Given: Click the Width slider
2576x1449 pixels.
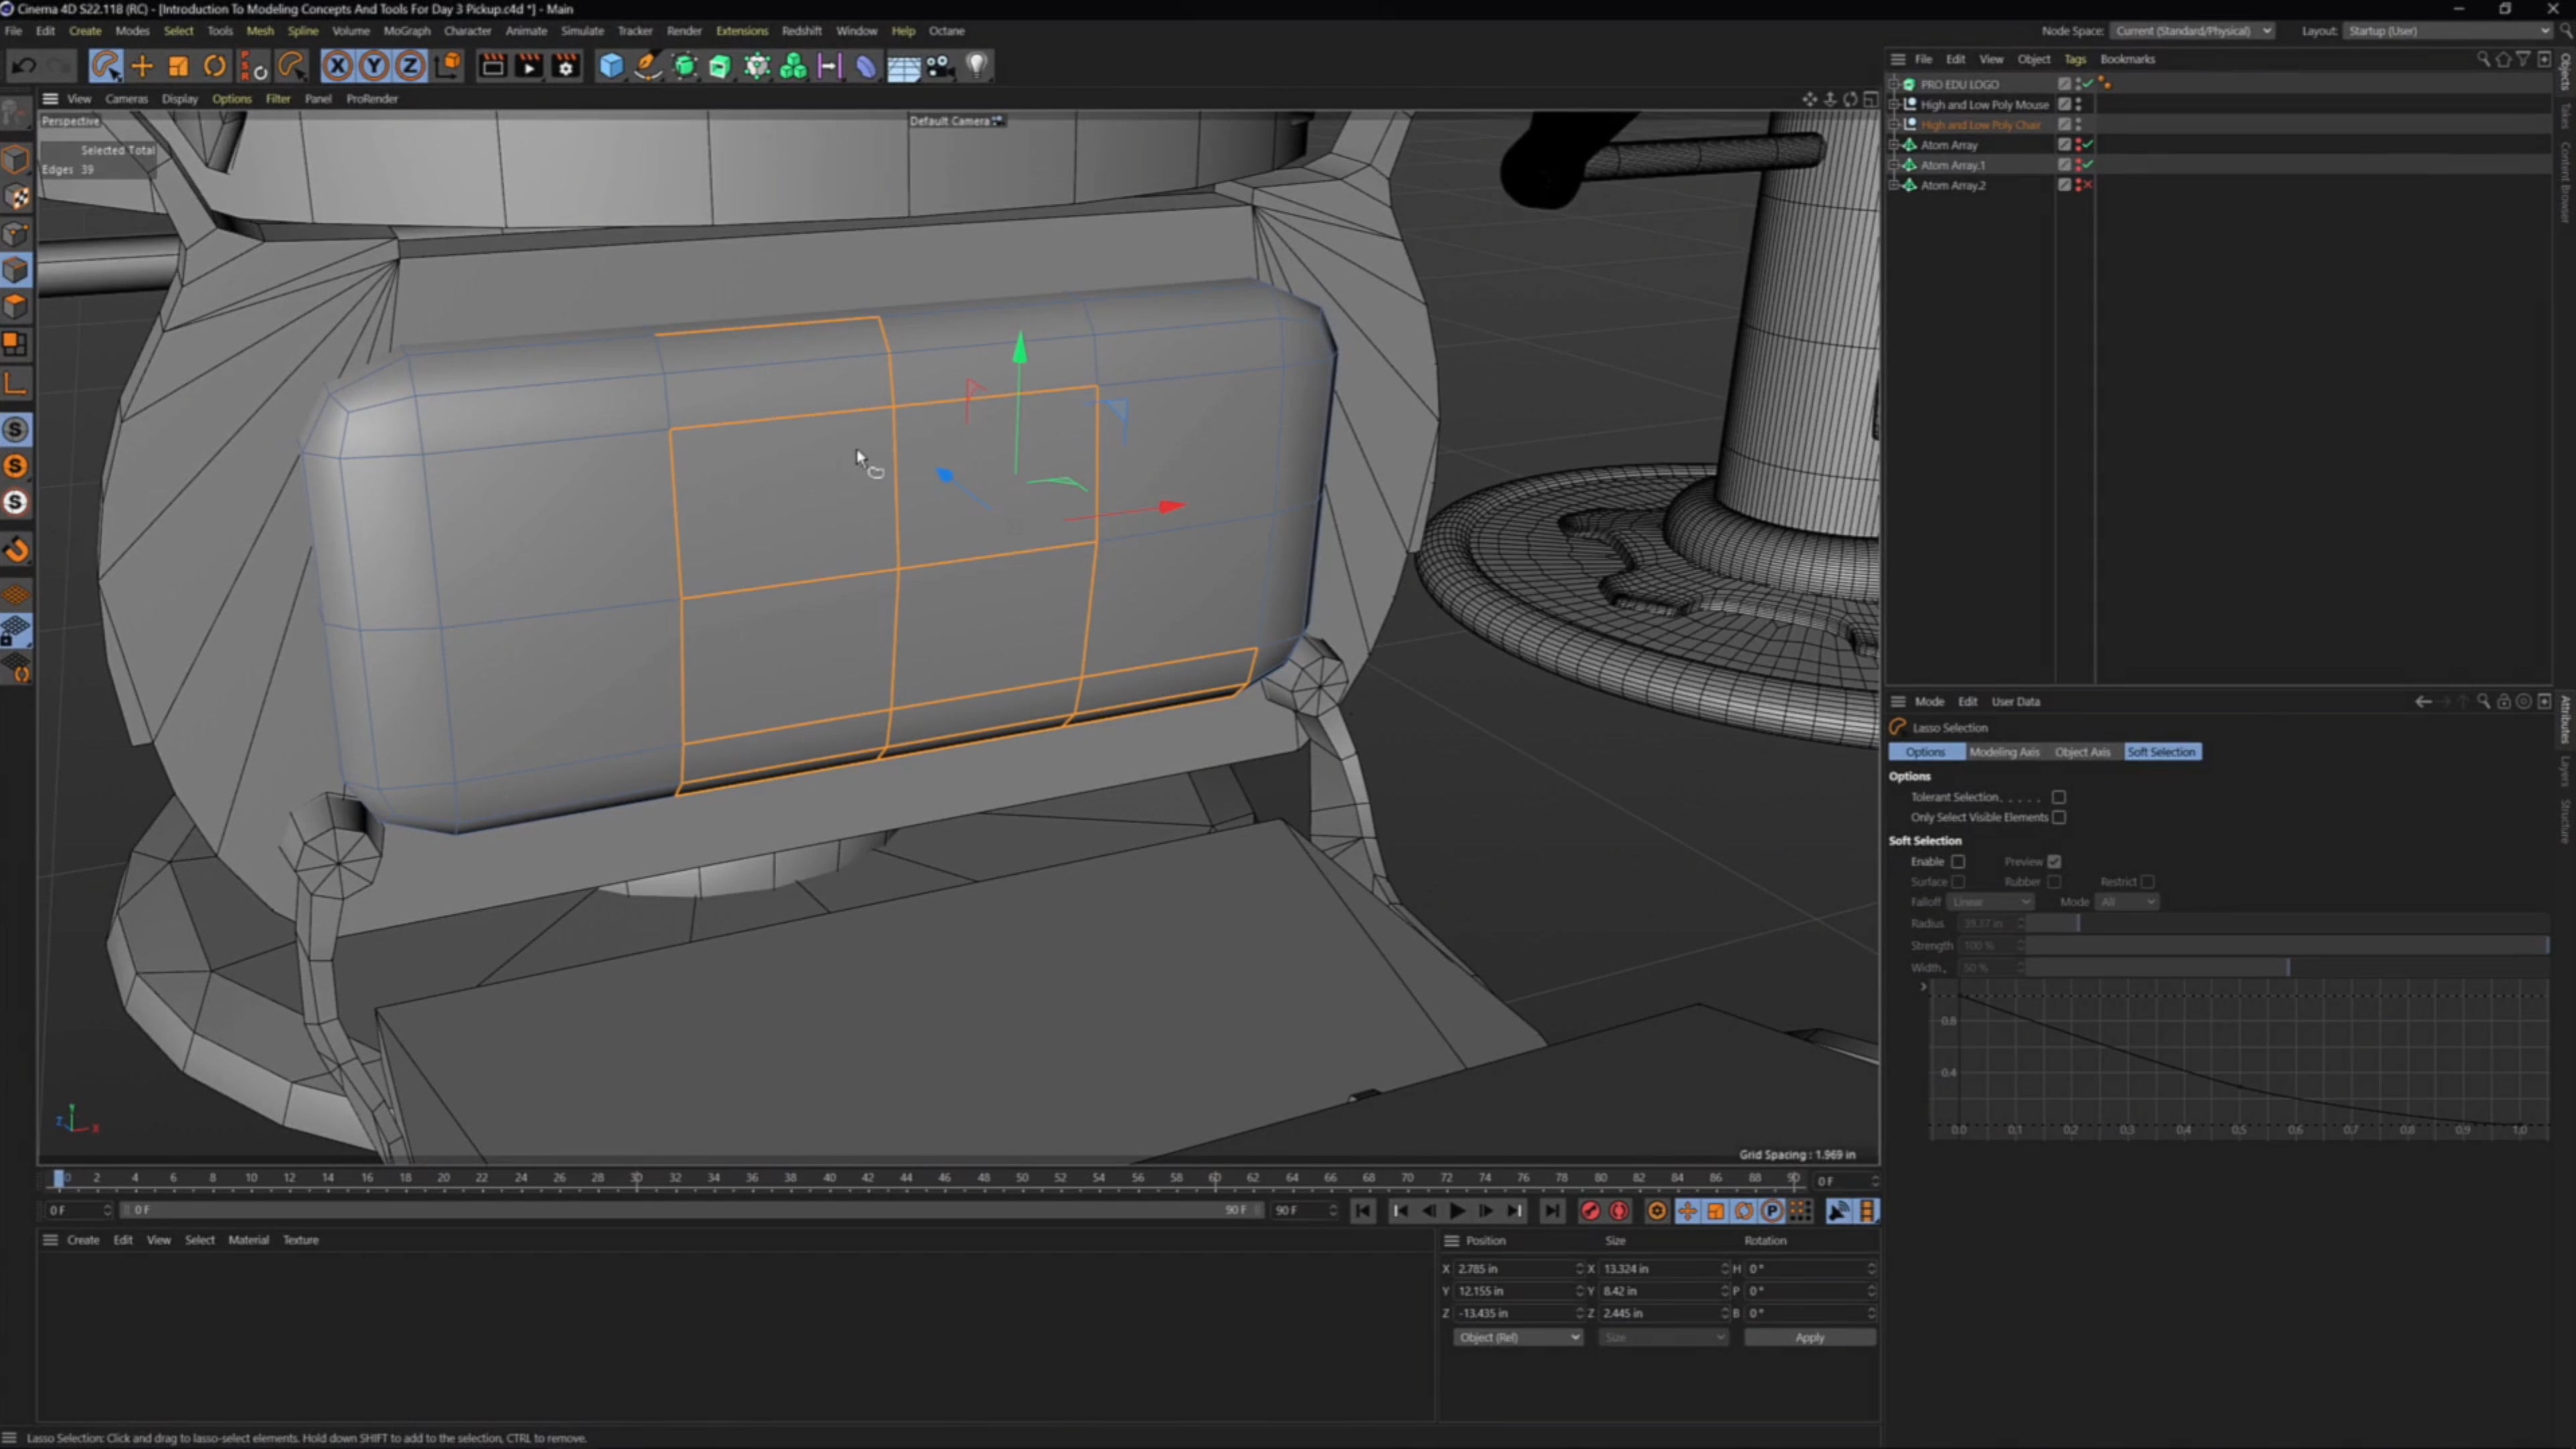Looking at the screenshot, I should 2287,967.
